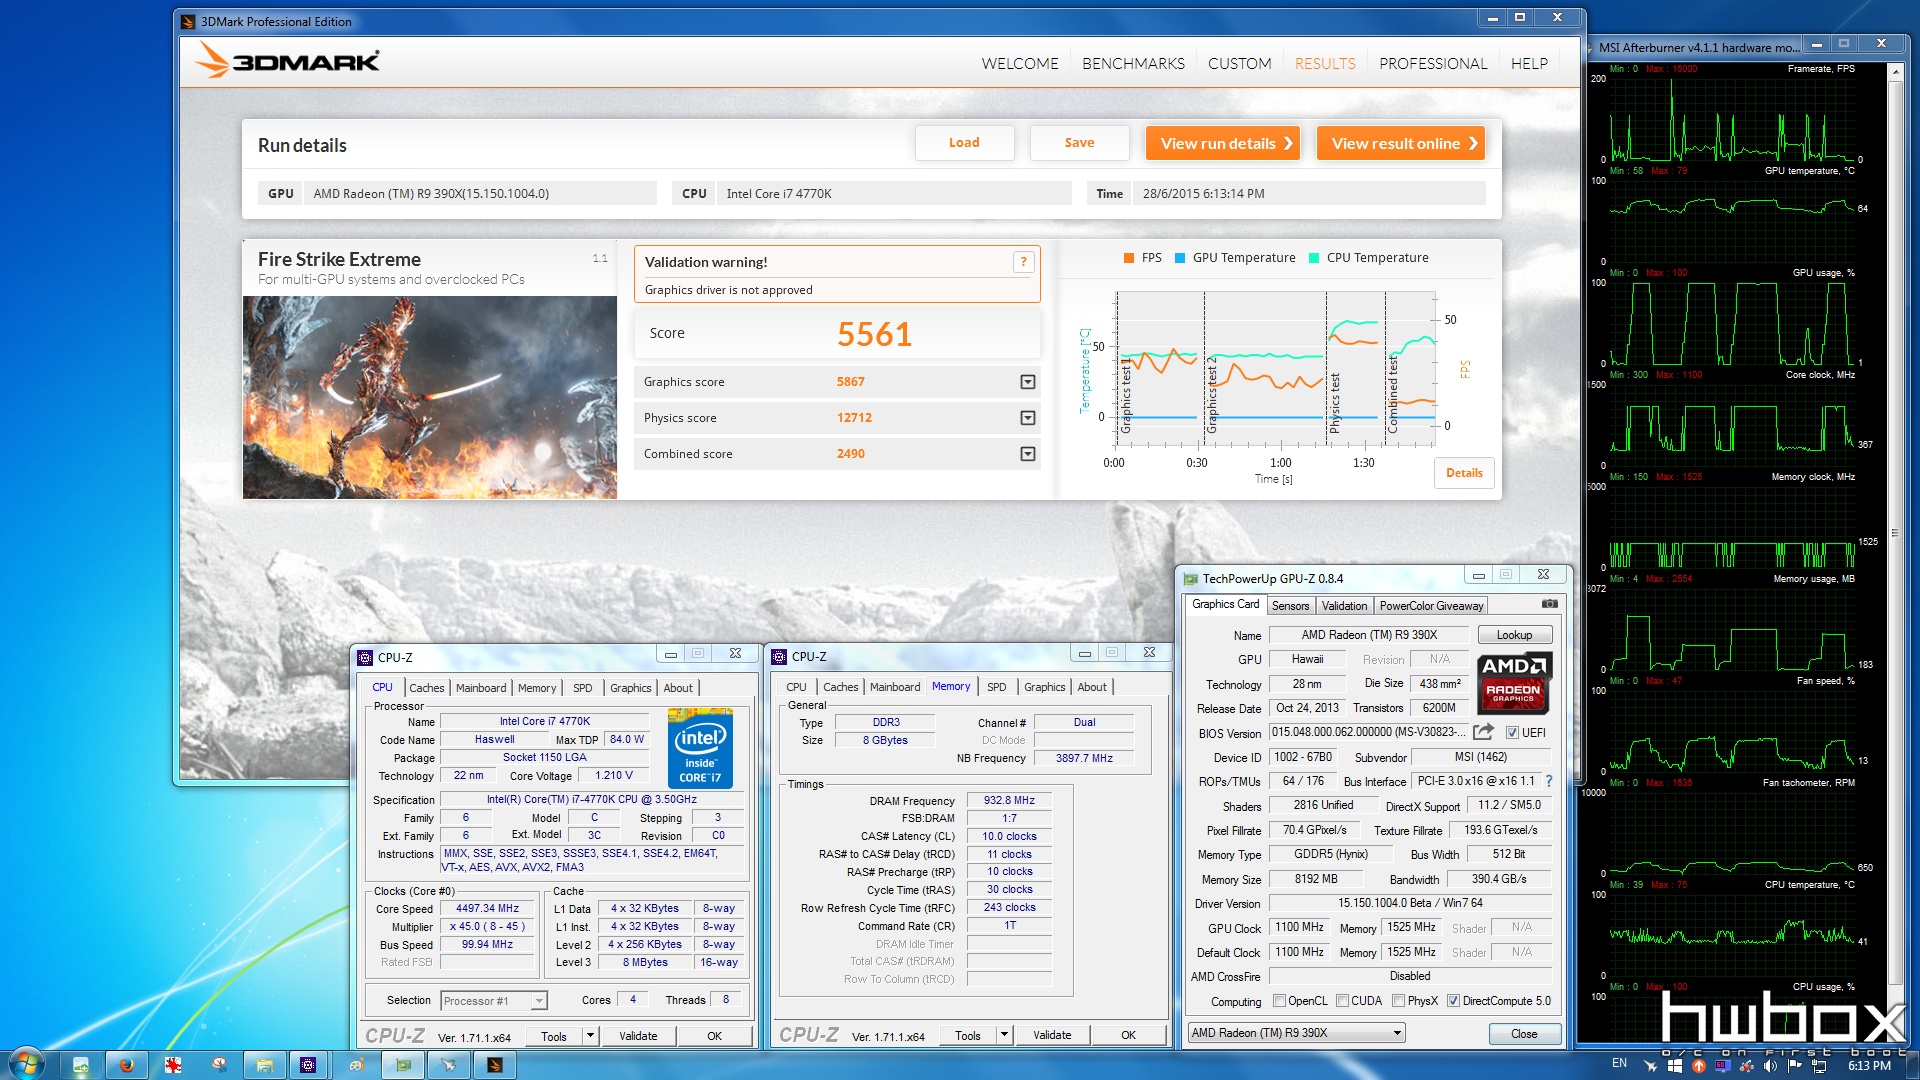
Task: Toggle the PhysX checkbox
Action: [1398, 1001]
